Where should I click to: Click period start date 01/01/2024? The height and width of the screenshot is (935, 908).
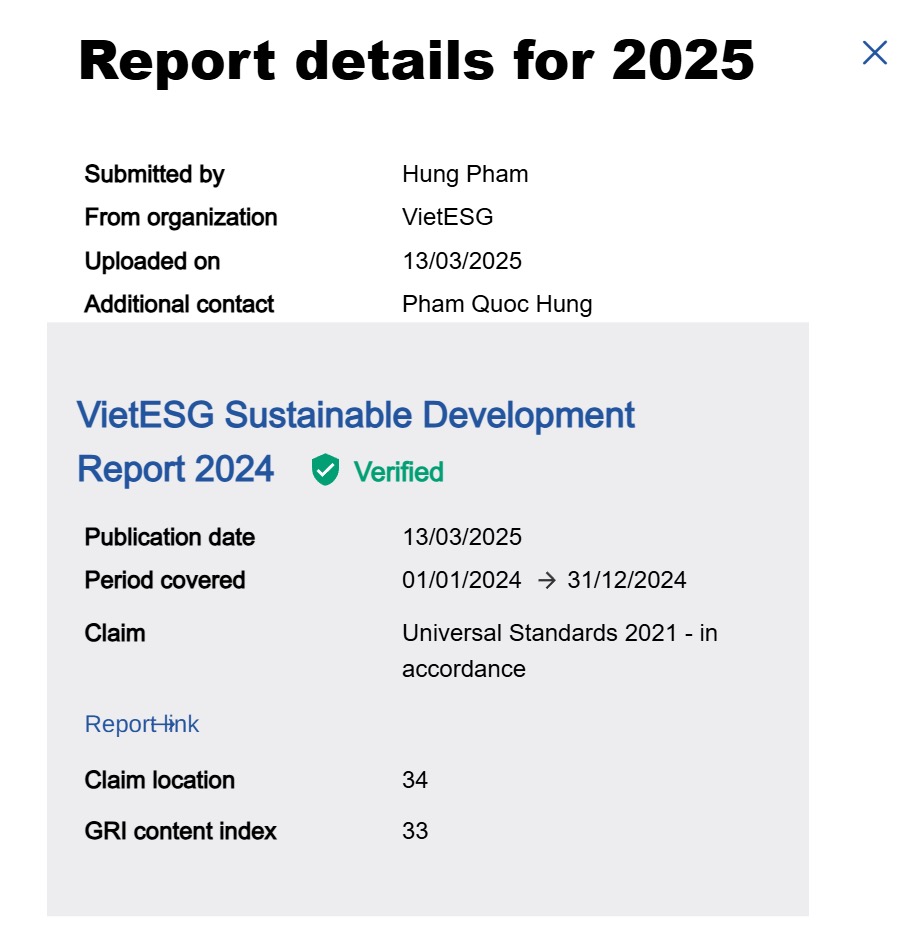click(462, 580)
